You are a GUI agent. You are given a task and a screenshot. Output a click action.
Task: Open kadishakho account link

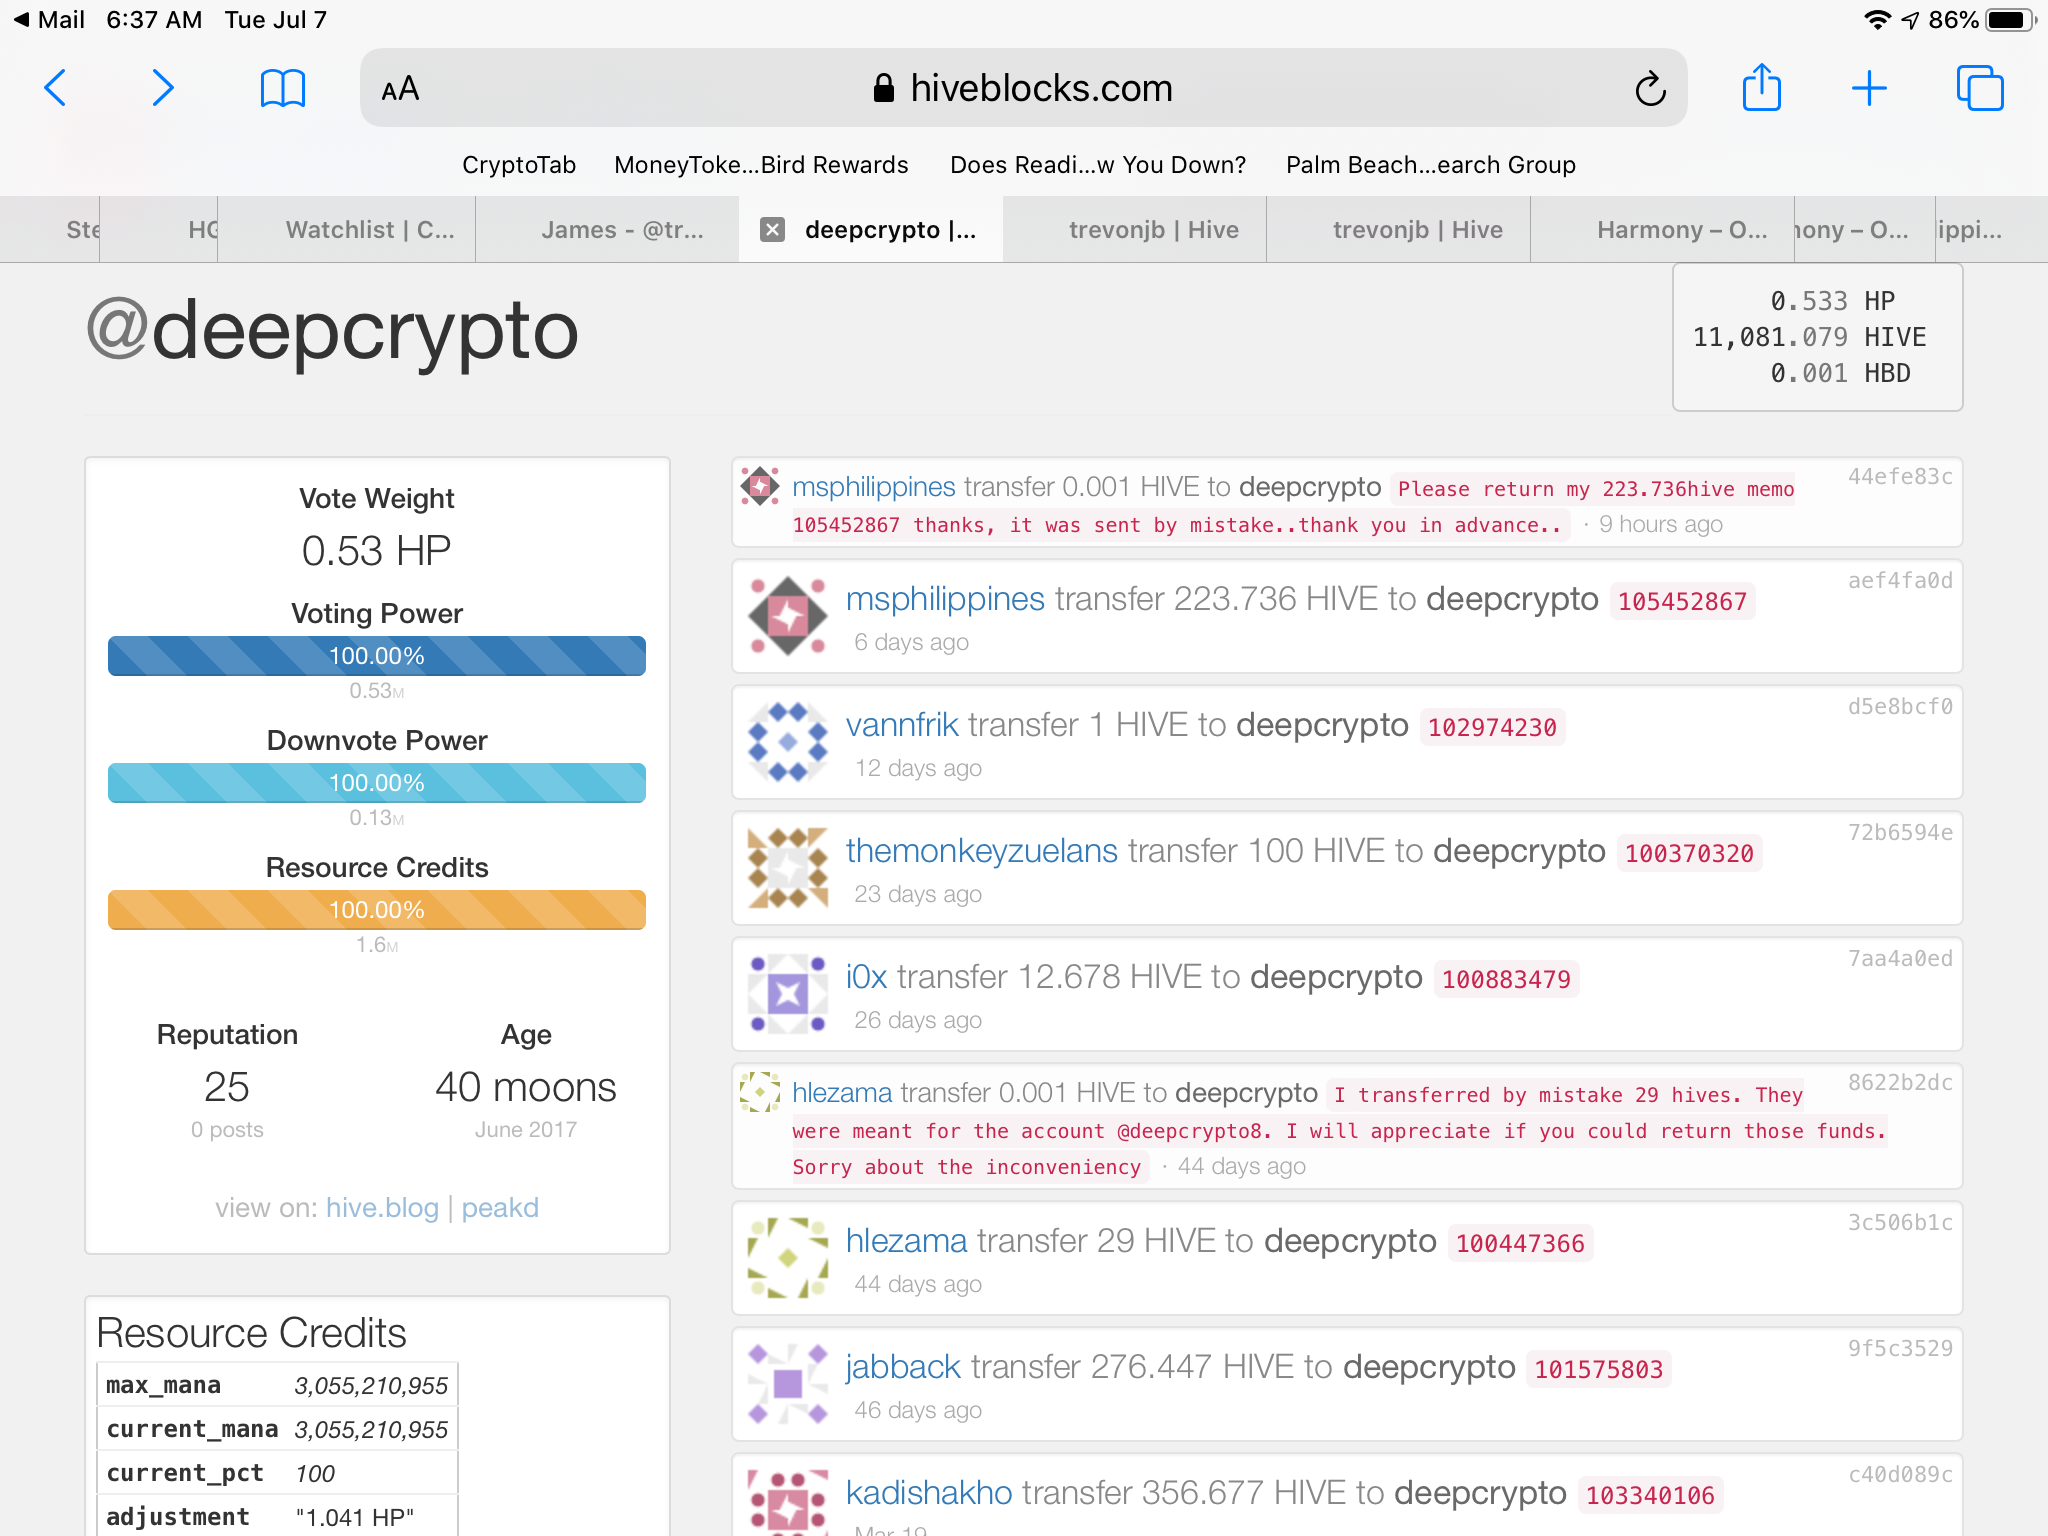[x=929, y=1493]
